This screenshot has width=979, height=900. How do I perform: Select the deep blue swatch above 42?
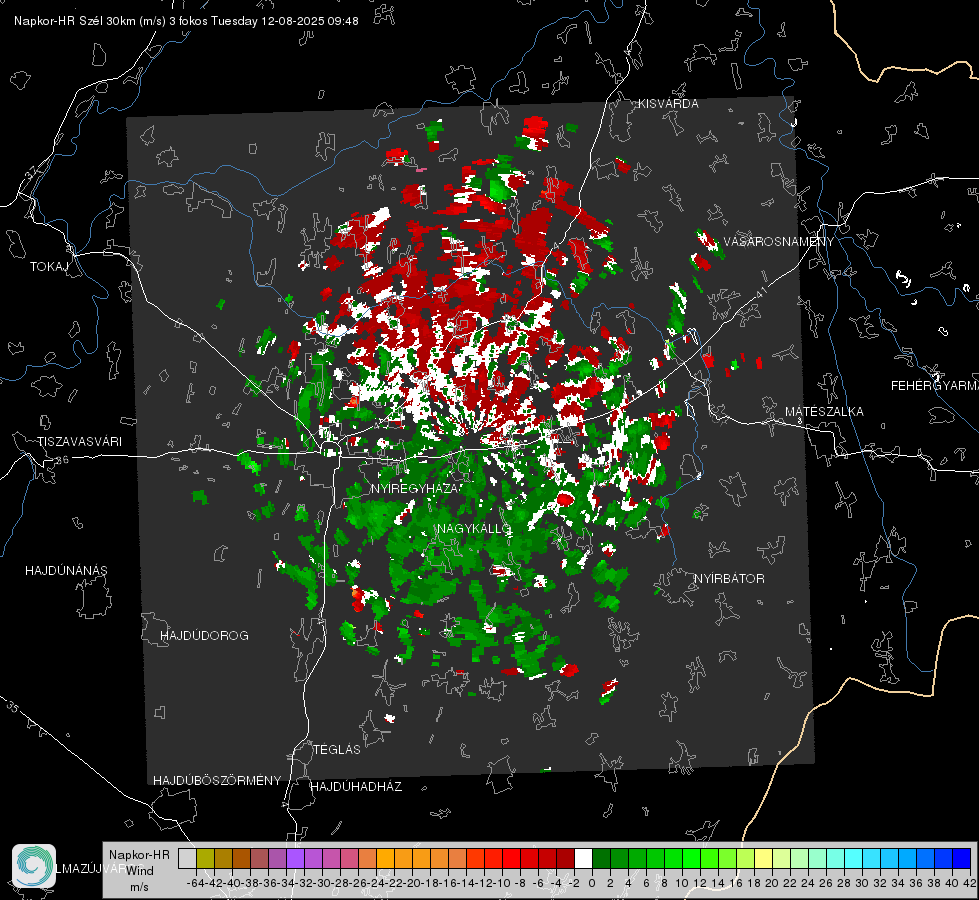pyautogui.click(x=962, y=859)
